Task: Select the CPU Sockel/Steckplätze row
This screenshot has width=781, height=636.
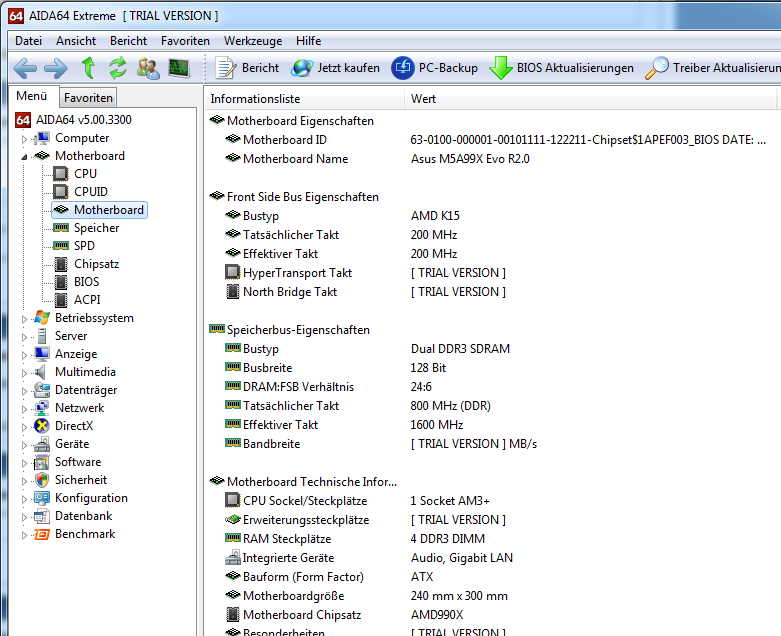Action: tap(358, 501)
